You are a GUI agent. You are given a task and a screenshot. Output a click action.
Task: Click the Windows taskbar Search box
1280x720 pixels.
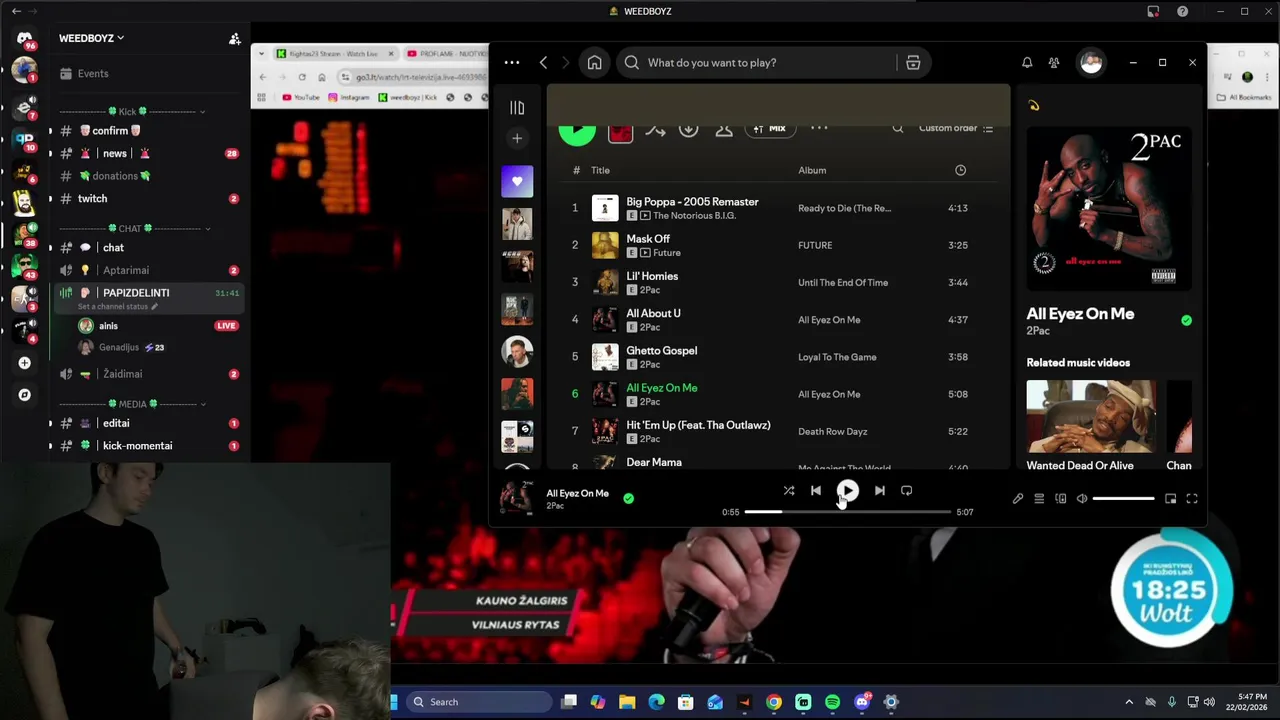coord(480,702)
